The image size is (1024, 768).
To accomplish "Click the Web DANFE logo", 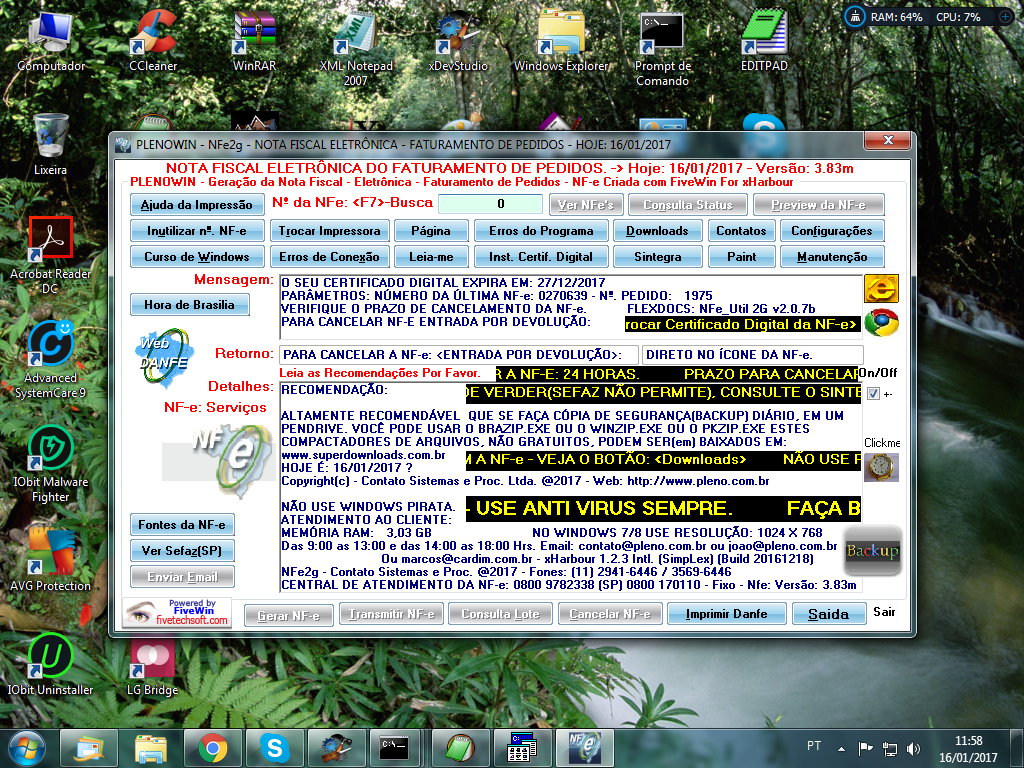I will click(164, 357).
